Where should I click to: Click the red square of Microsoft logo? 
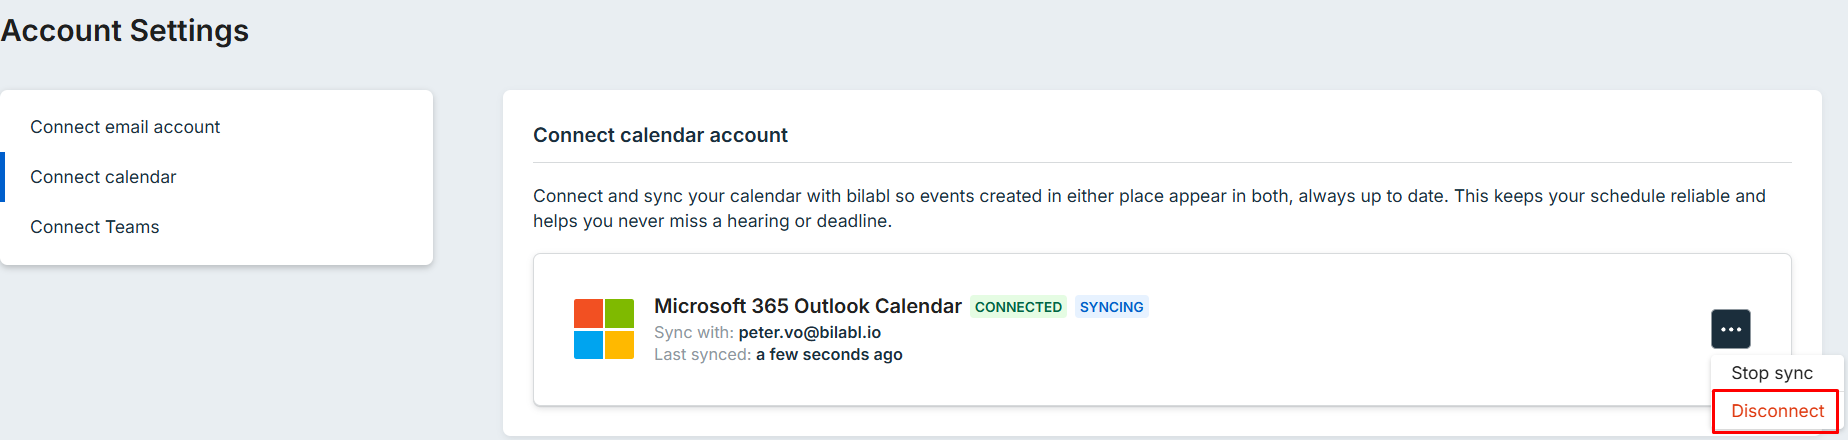(x=588, y=313)
